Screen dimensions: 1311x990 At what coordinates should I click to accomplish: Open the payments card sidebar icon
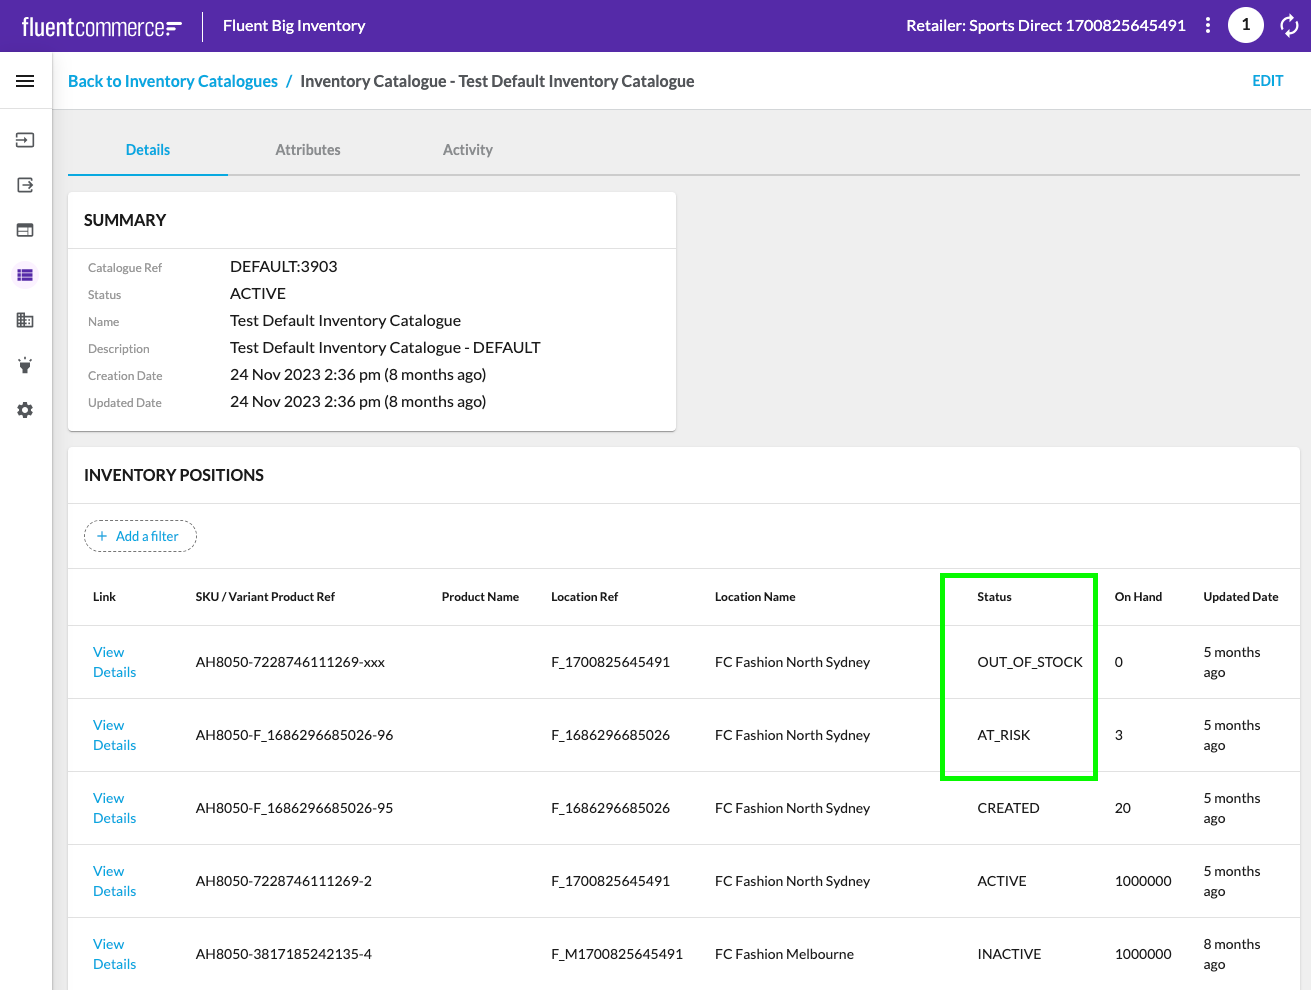point(25,230)
